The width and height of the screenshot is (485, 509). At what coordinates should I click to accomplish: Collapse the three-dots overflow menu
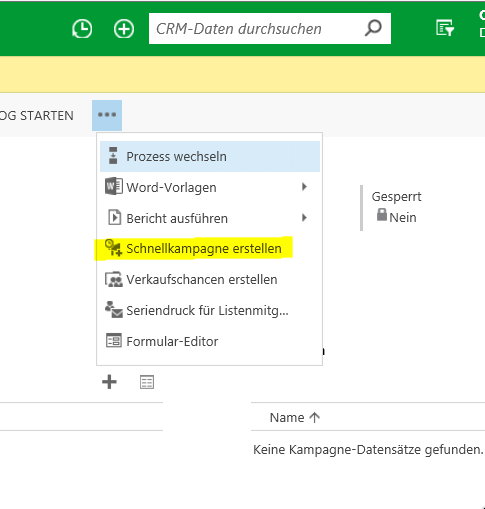click(x=107, y=115)
